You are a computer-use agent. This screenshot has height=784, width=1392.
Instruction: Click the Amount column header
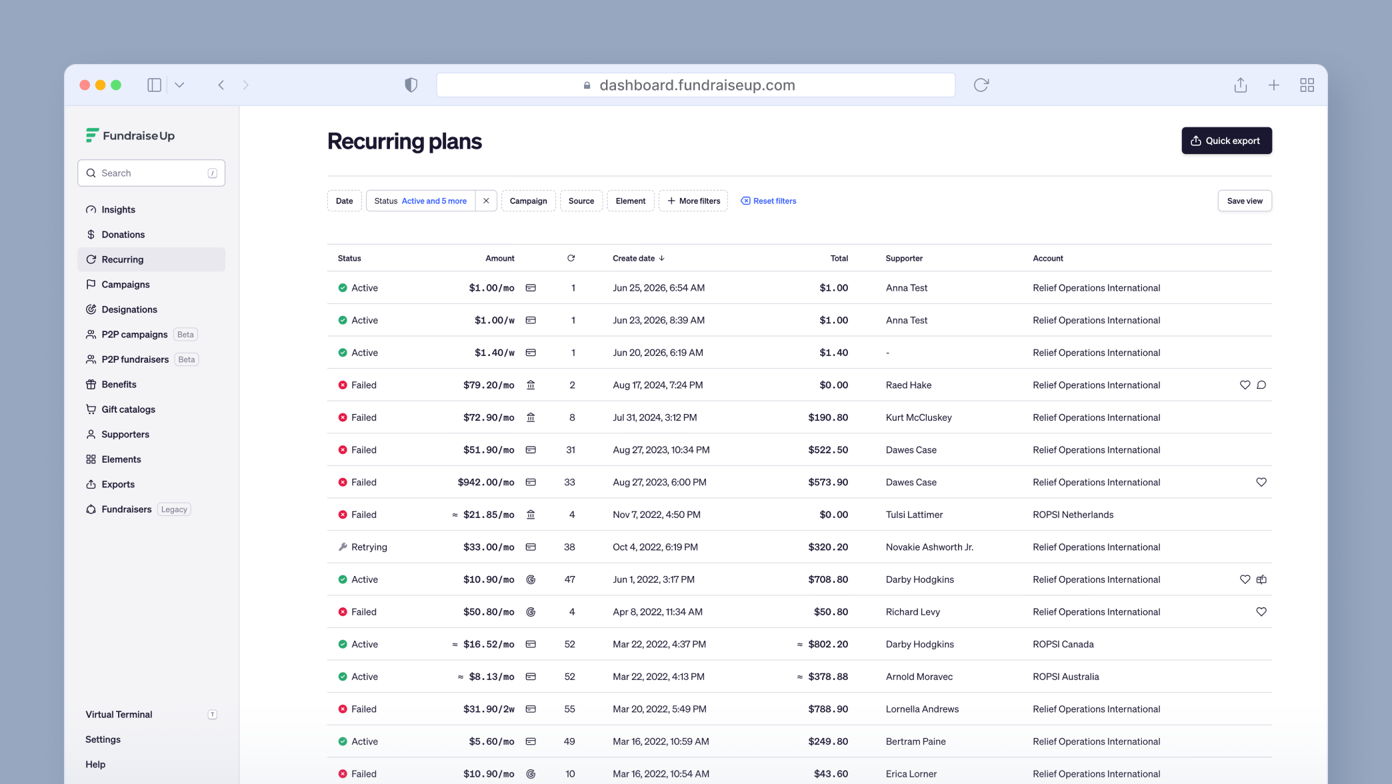(x=499, y=258)
